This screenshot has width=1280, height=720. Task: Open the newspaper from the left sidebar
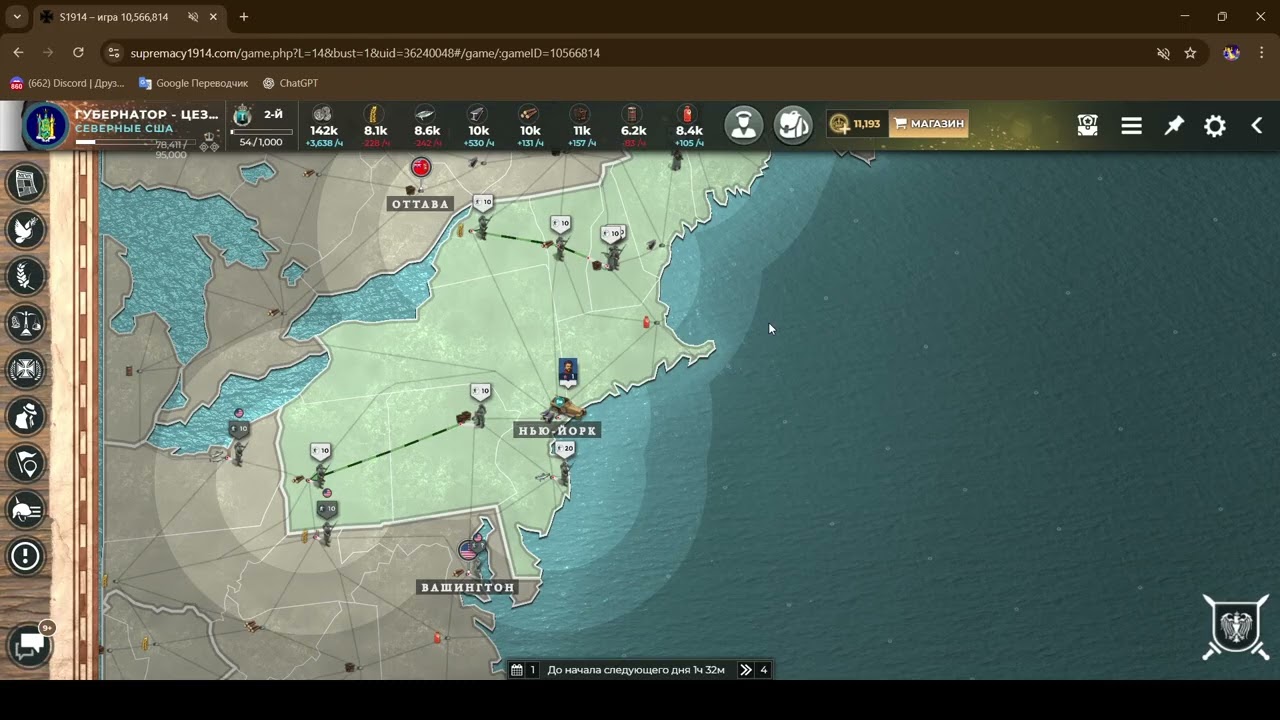click(26, 183)
